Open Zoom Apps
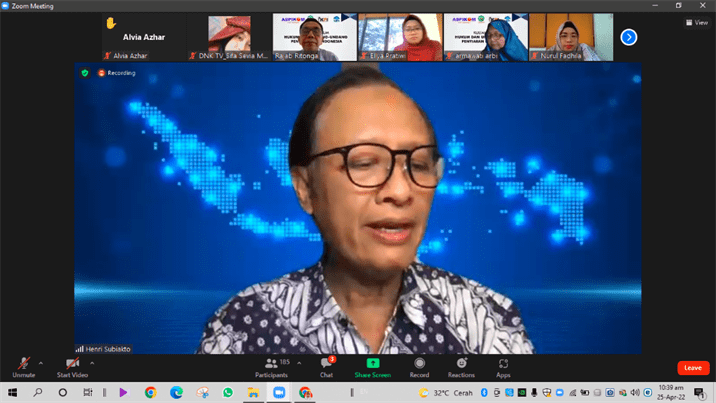This screenshot has height=403, width=716. coord(503,367)
